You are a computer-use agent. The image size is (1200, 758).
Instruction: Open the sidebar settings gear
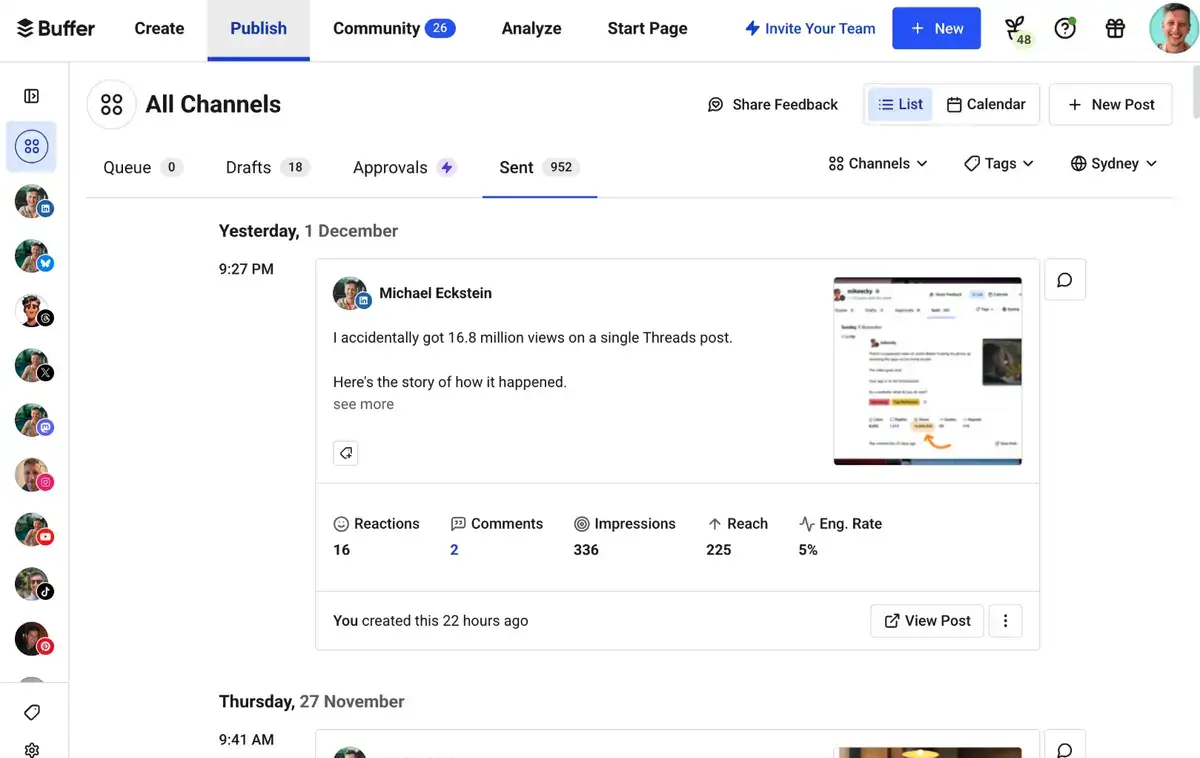(x=32, y=749)
